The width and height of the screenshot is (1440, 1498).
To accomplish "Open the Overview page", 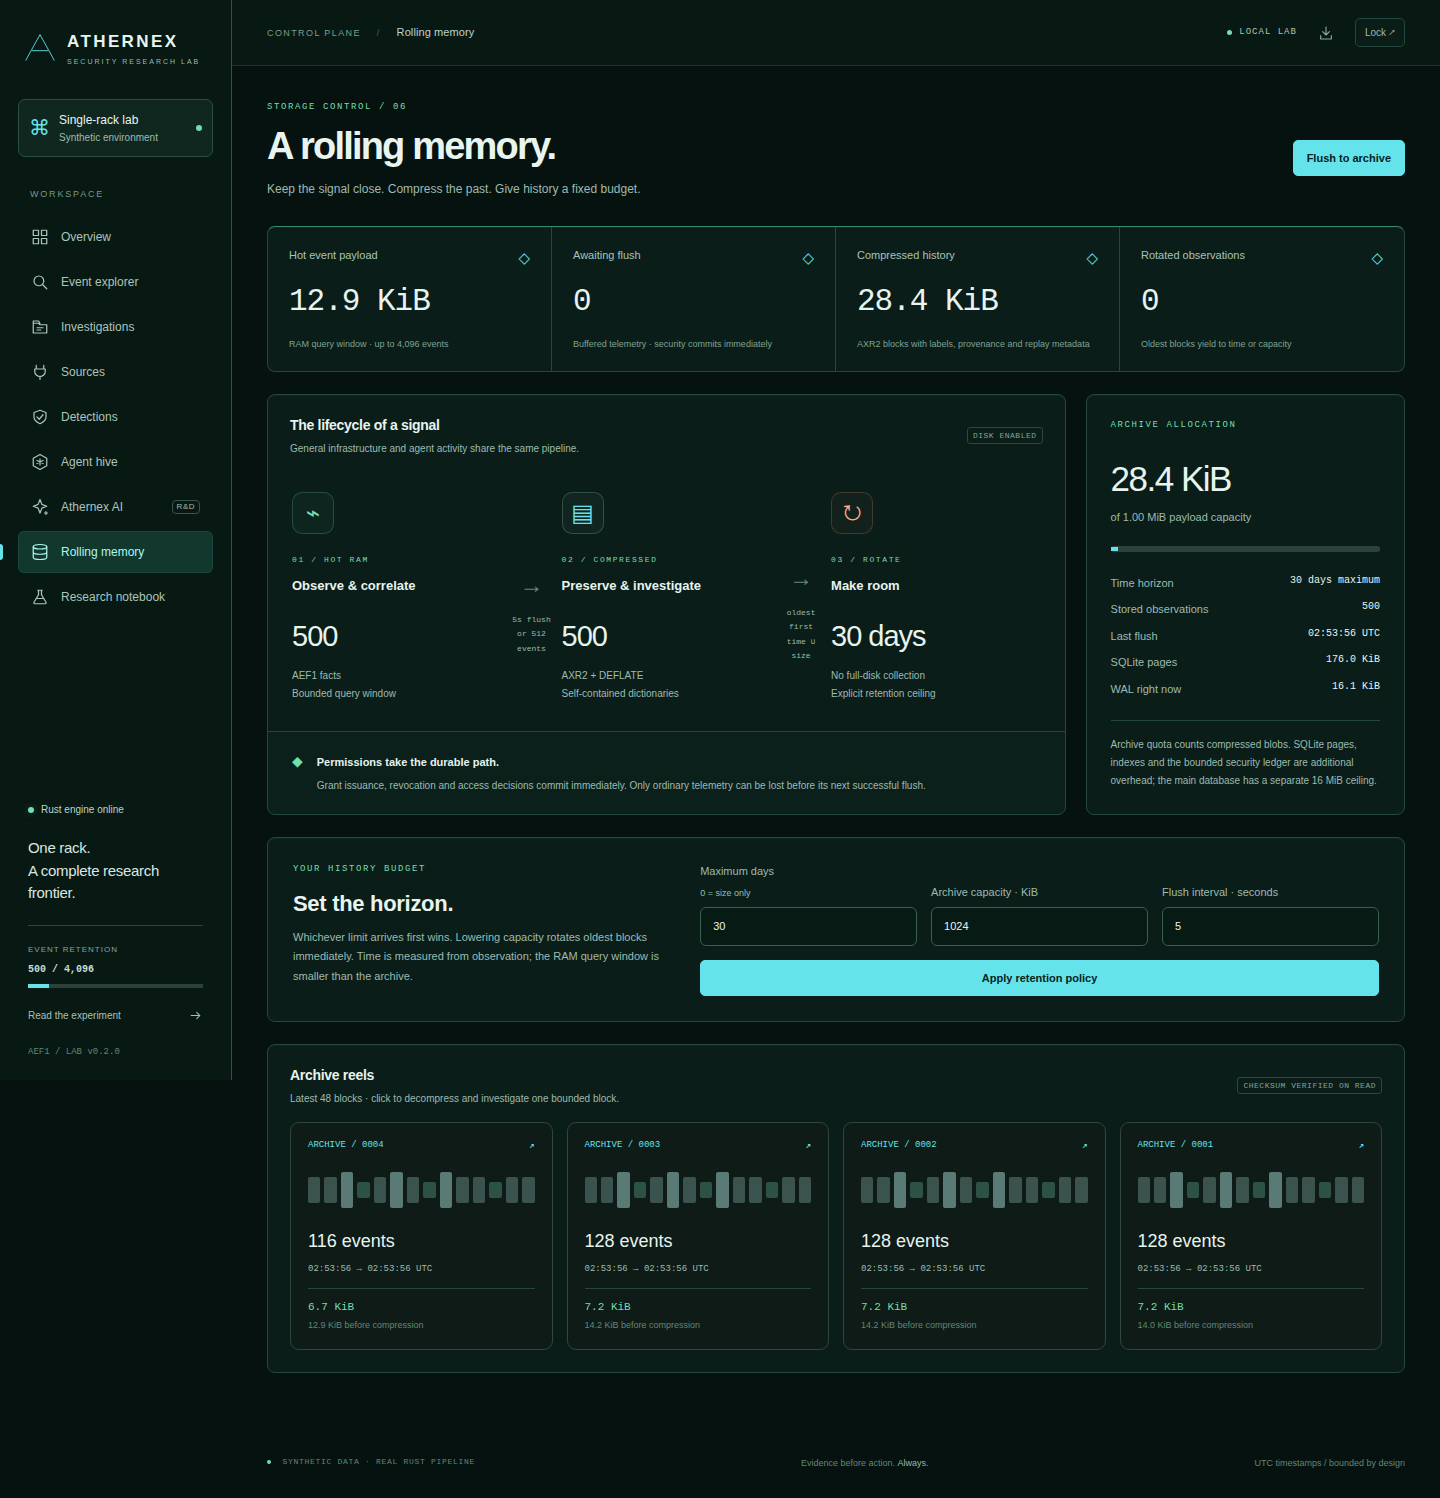I will [115, 237].
